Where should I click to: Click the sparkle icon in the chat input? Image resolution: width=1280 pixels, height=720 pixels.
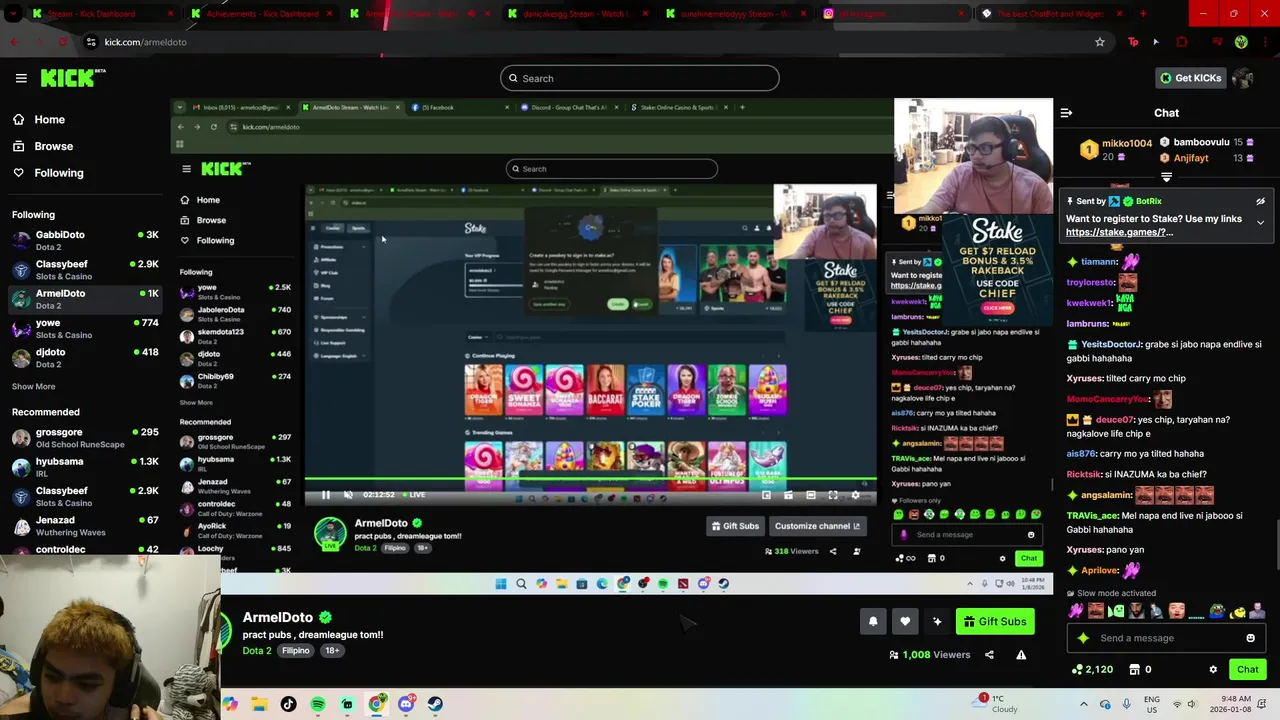(1083, 638)
